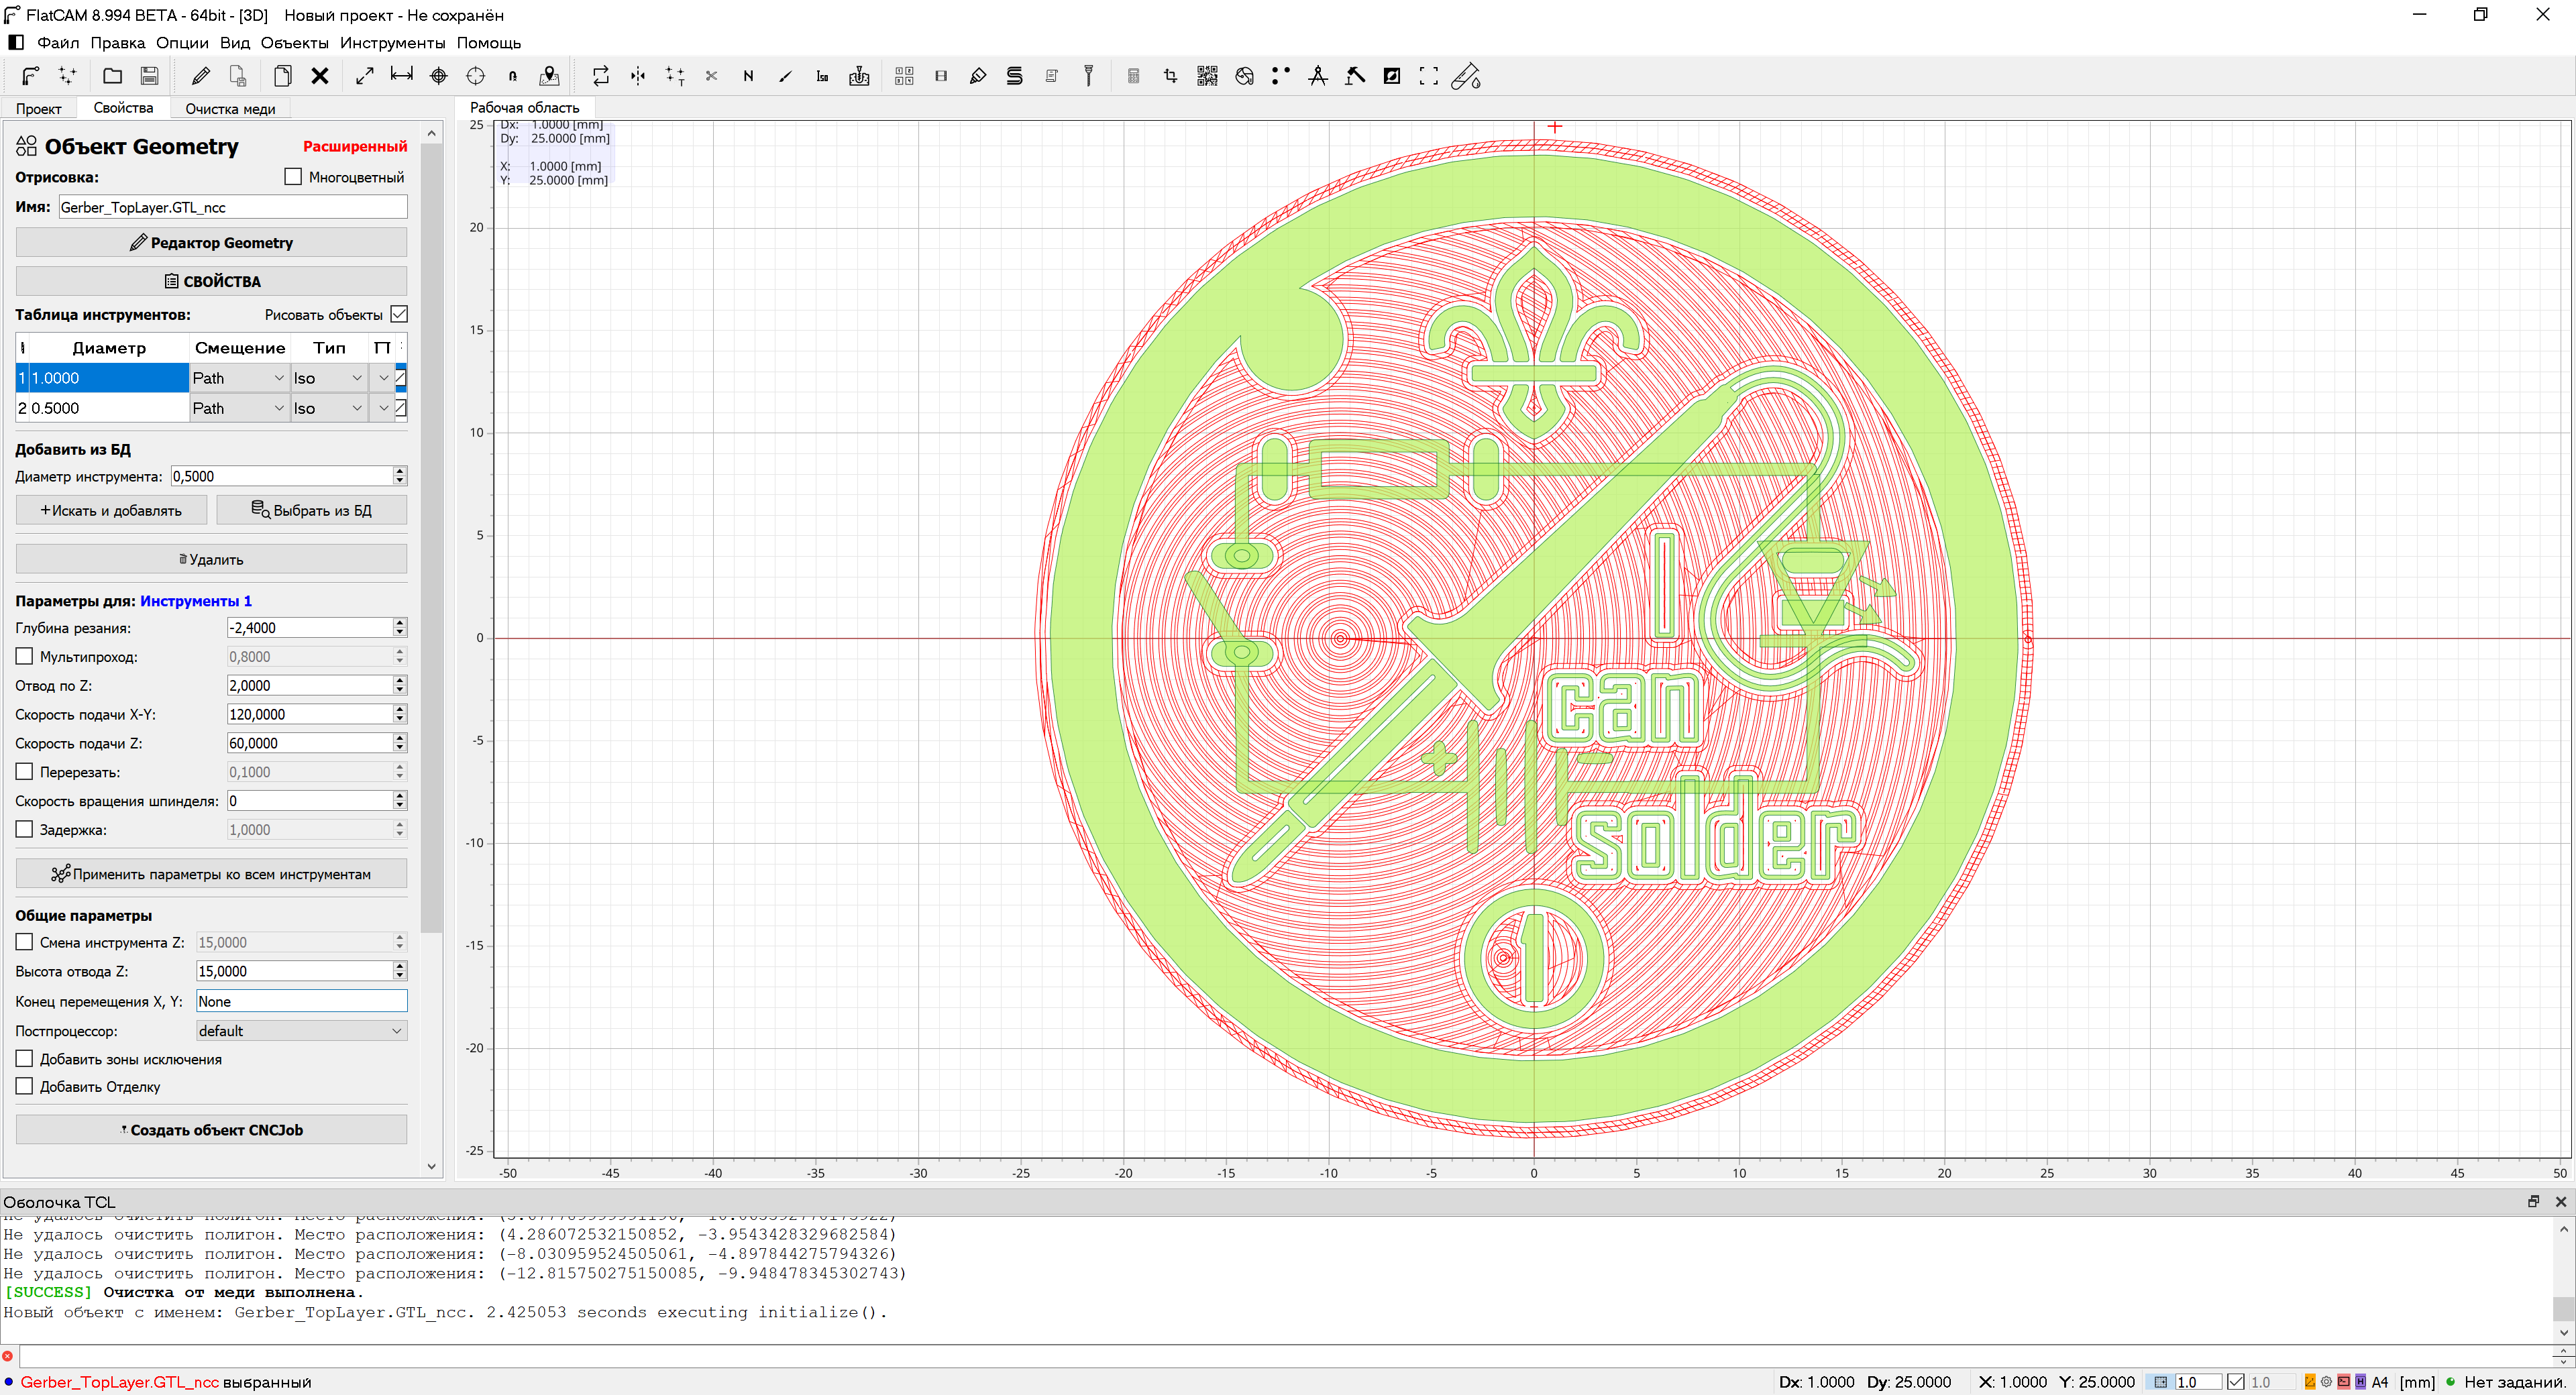This screenshot has width=2576, height=1395.
Task: Click the Open Project folder icon
Action: coord(112,76)
